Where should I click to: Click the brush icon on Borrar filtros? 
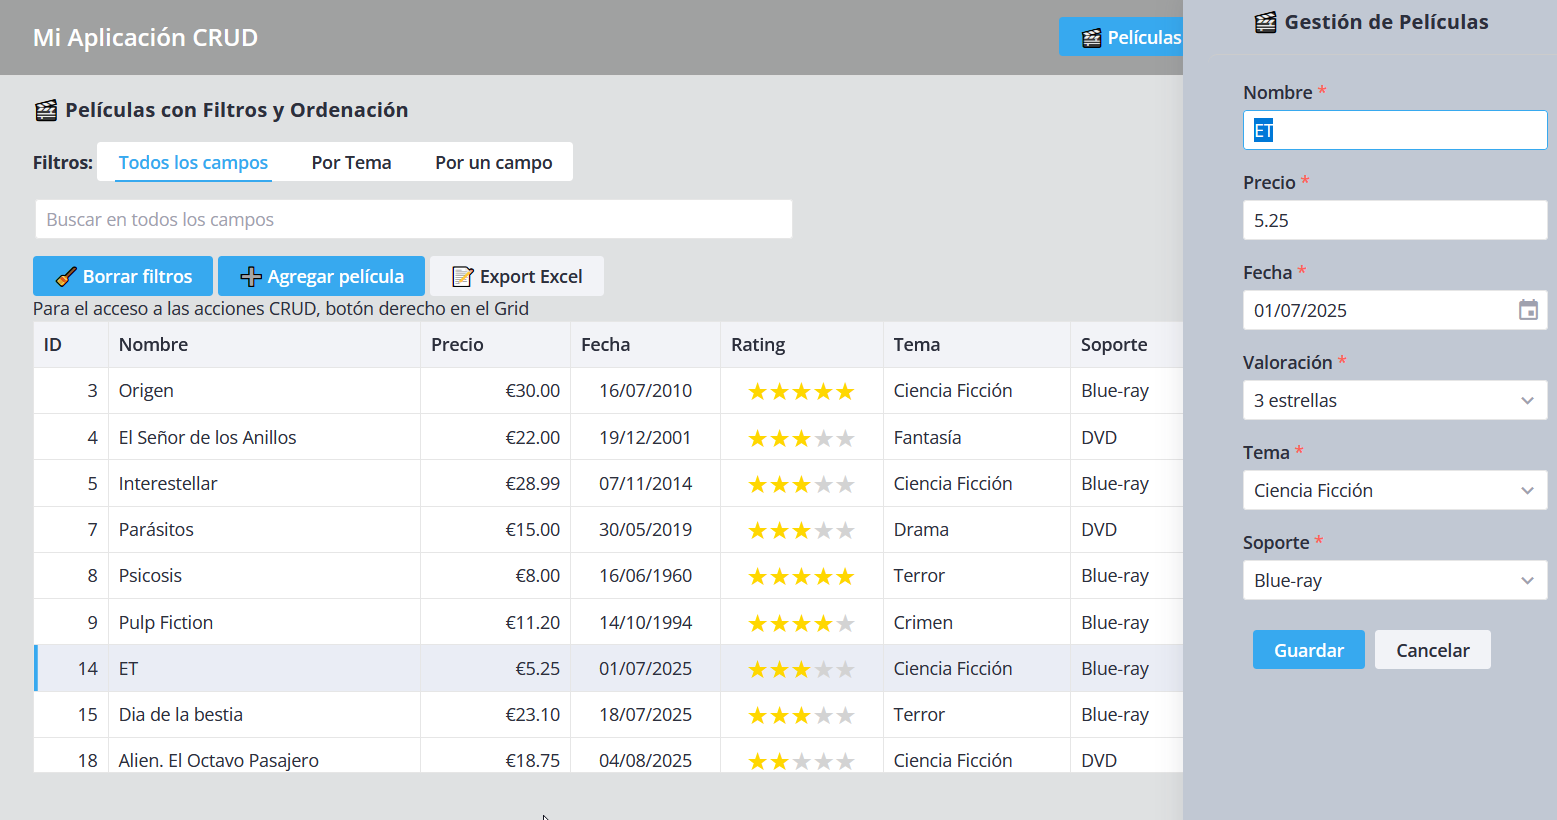(66, 277)
